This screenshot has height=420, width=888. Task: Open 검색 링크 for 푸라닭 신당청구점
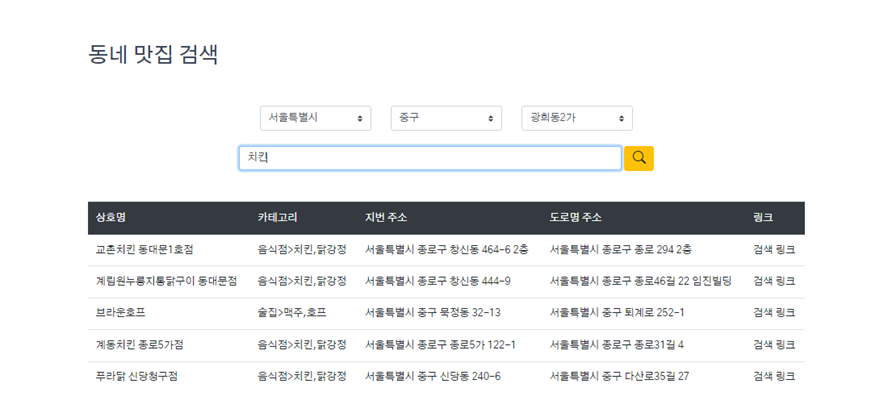(774, 376)
